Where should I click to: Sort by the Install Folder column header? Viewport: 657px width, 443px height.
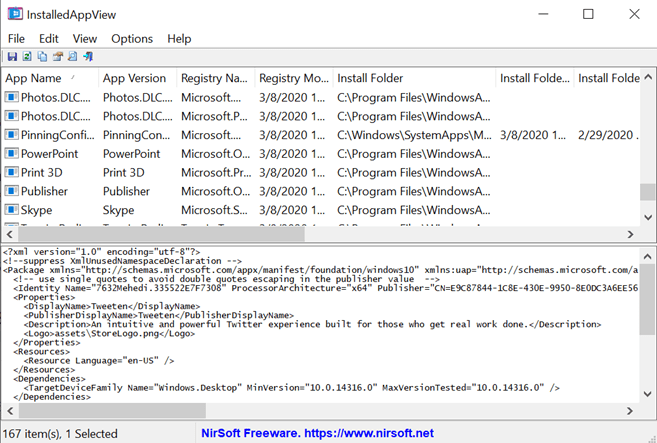point(414,78)
